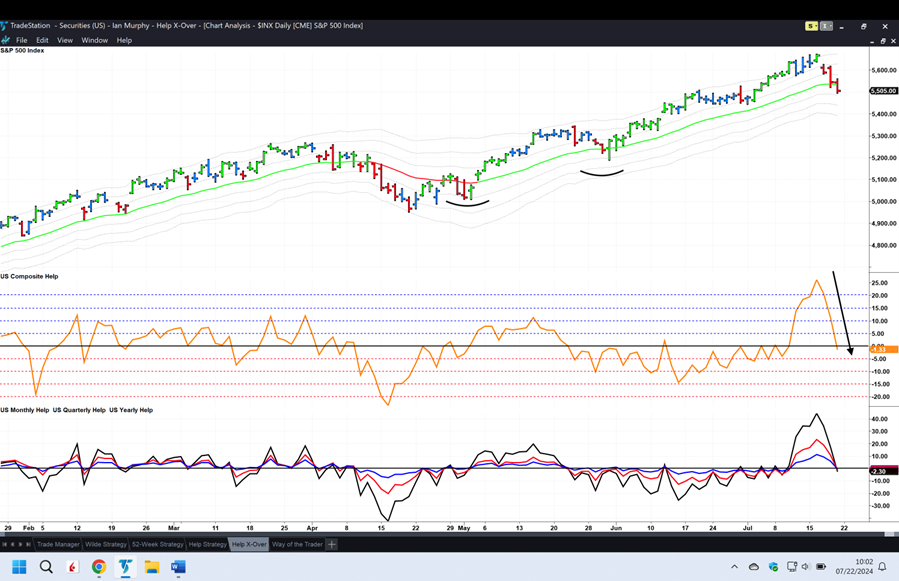Restore down the TradeStation application window
The image size is (899, 581).
[863, 26]
